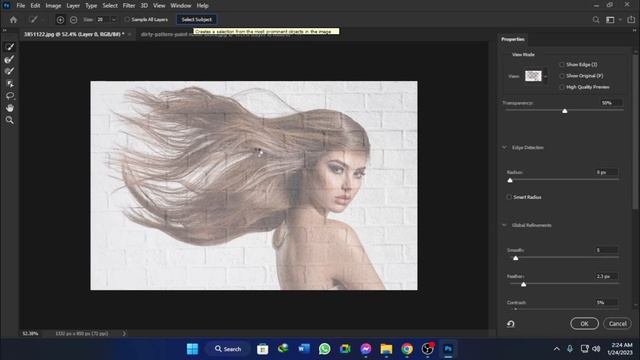Expand the collapsed toolbar double-arrow

[x=4, y=30]
